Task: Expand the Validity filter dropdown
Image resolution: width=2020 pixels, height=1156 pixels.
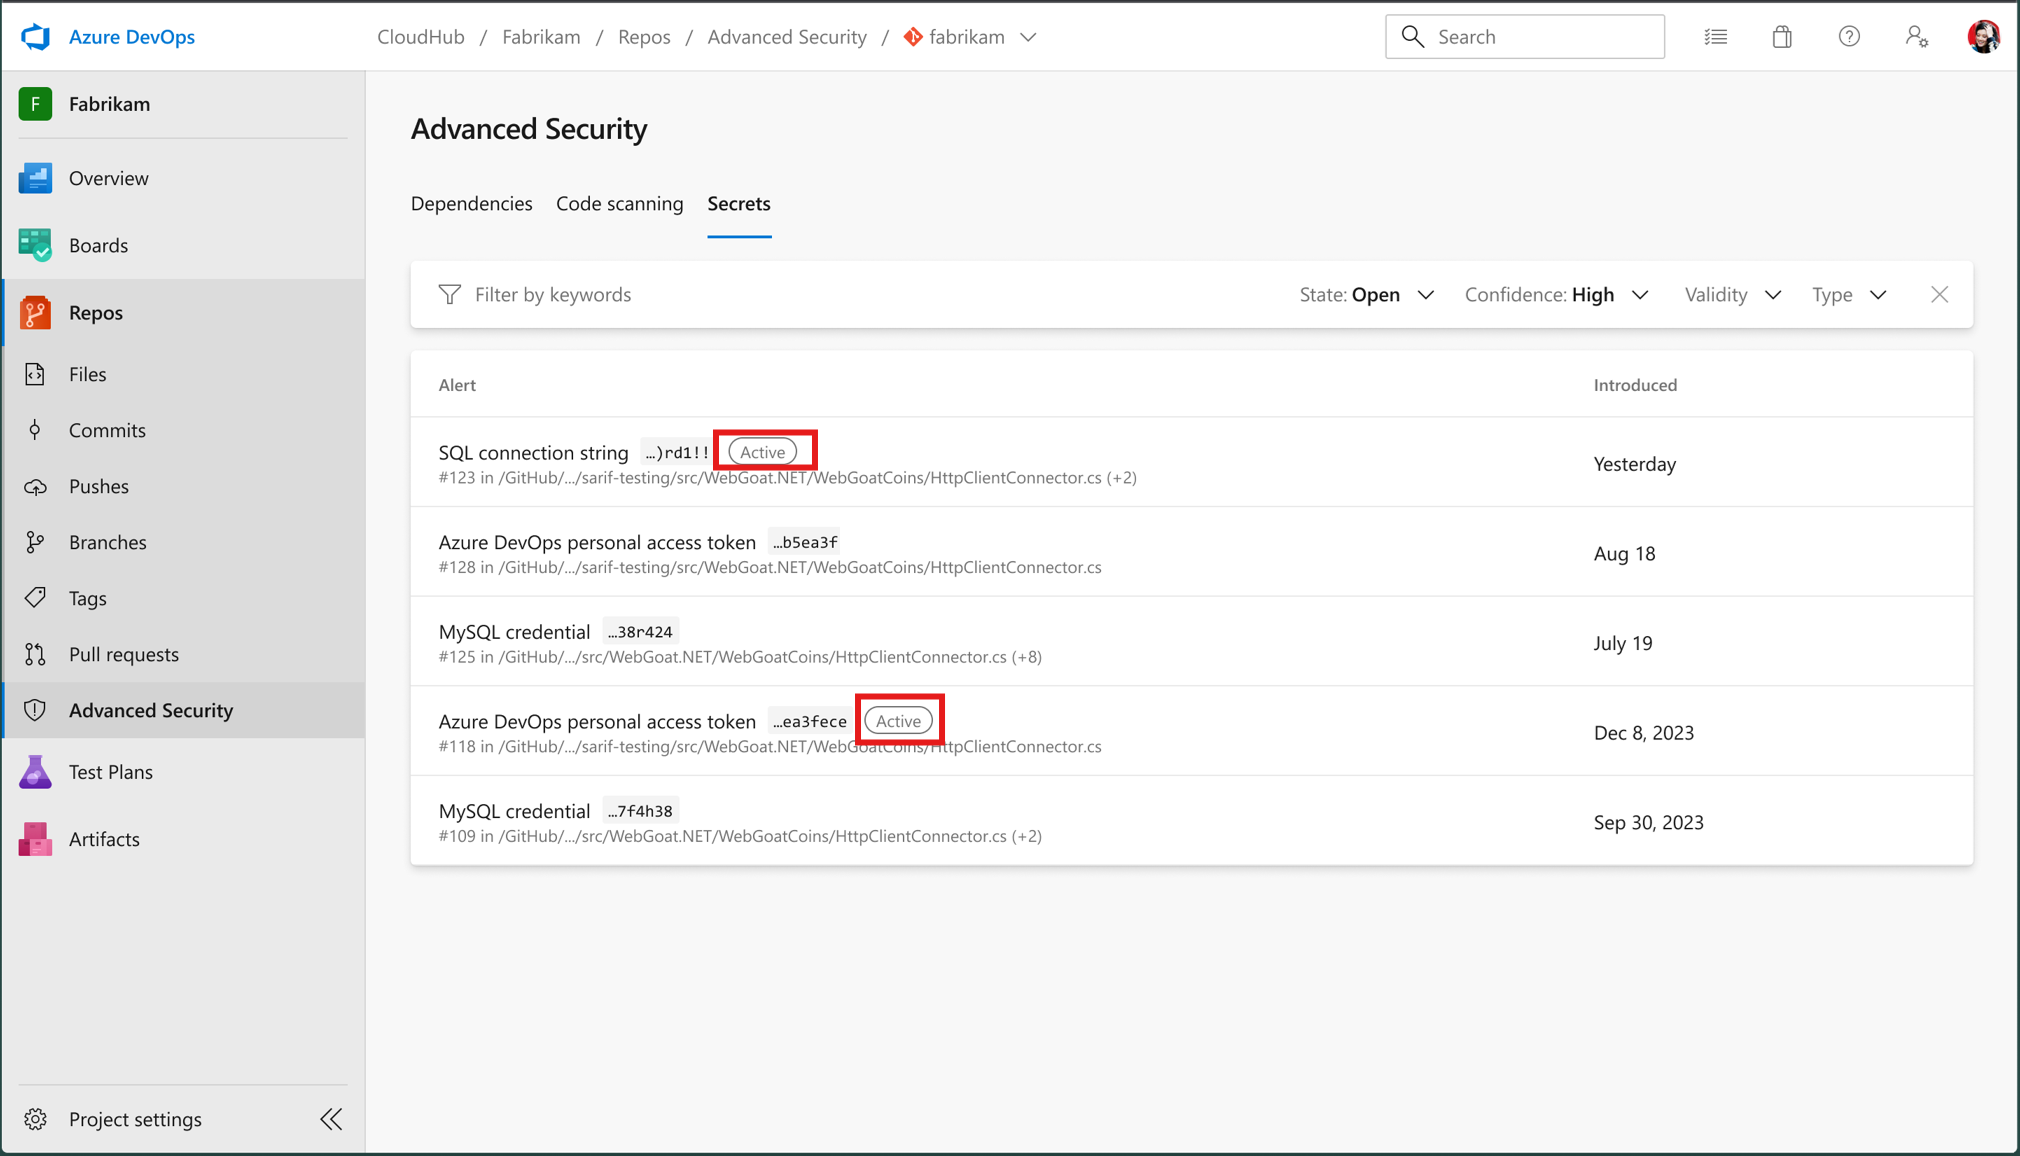Action: coord(1732,294)
